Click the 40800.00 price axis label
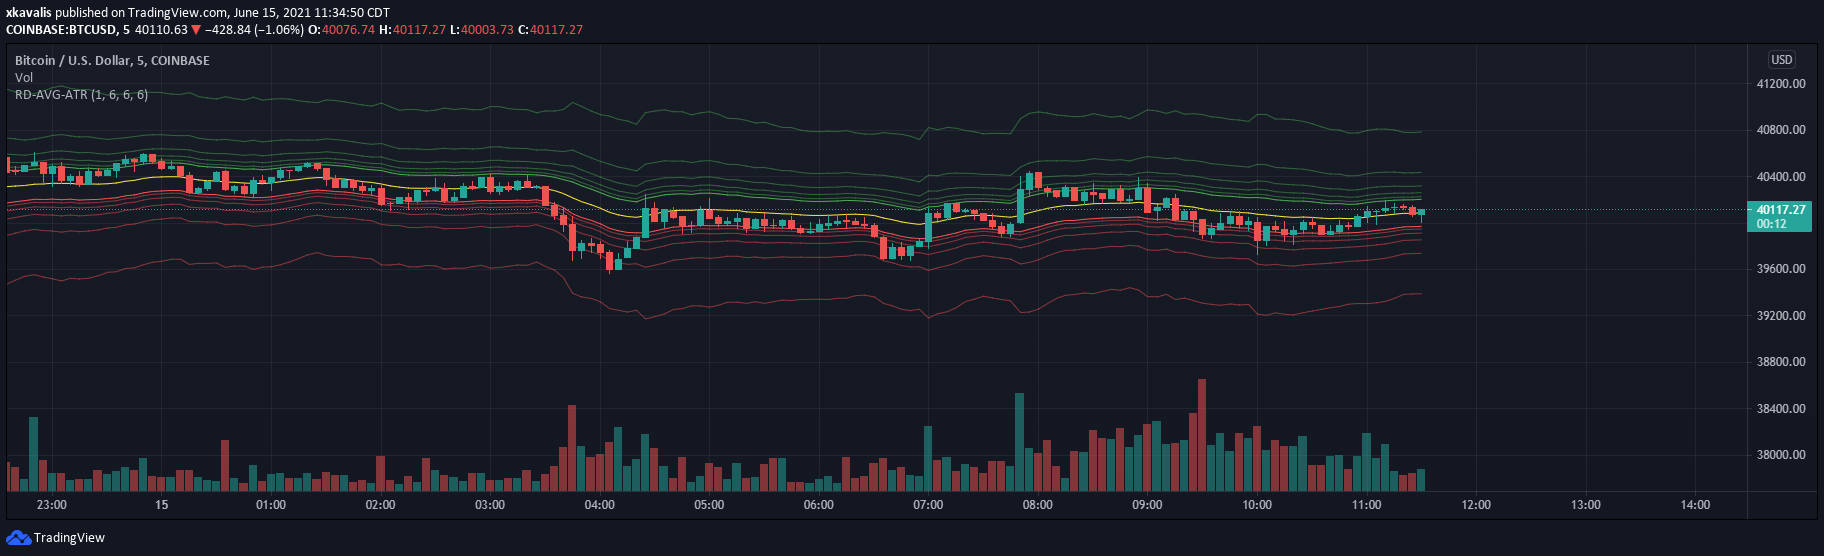1824x556 pixels. (1781, 130)
